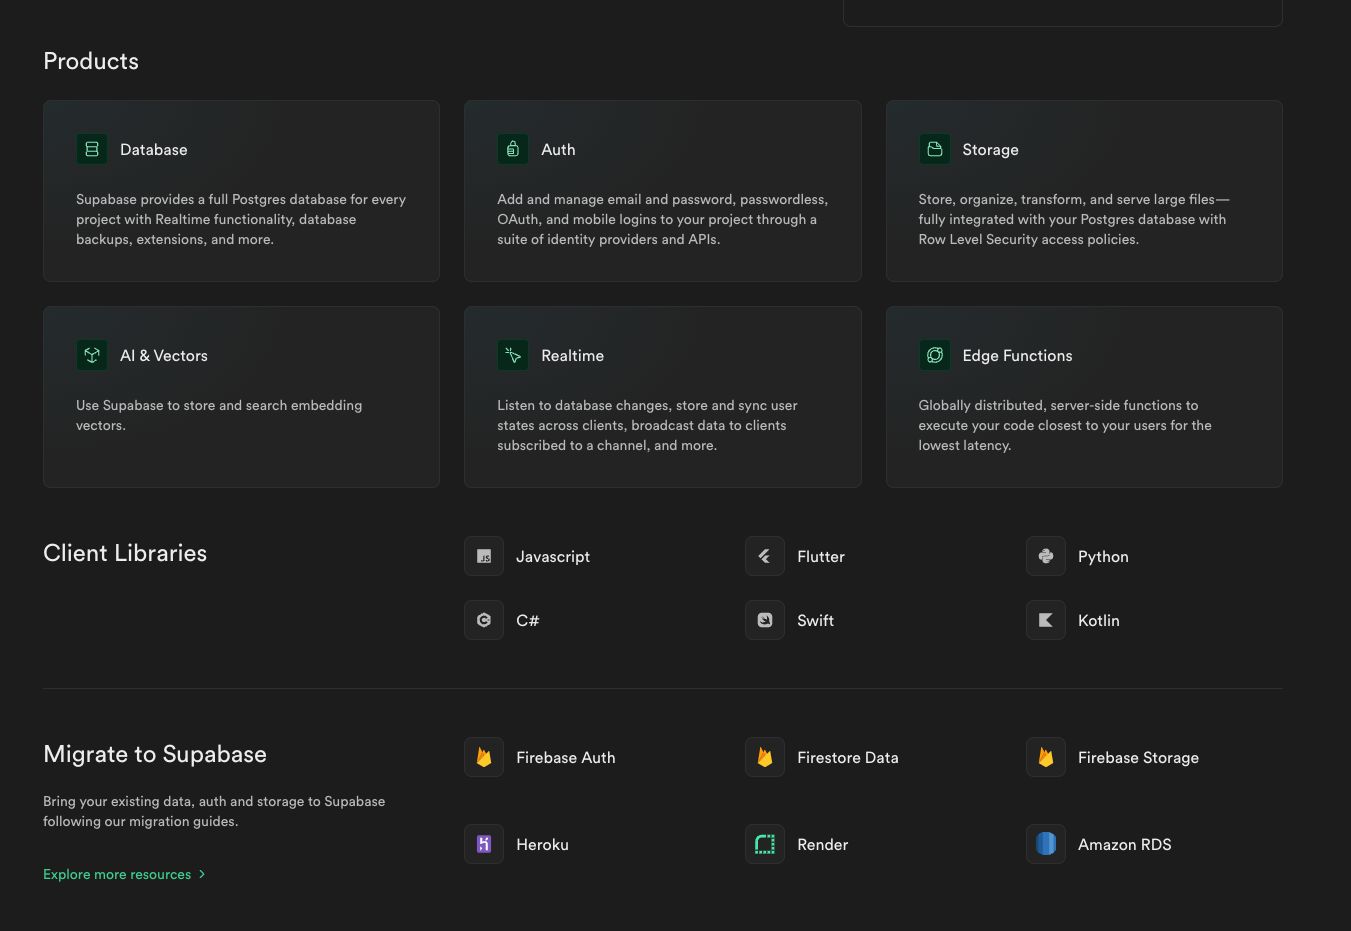The width and height of the screenshot is (1351, 931).
Task: Click the Auth card title
Action: pyautogui.click(x=558, y=149)
